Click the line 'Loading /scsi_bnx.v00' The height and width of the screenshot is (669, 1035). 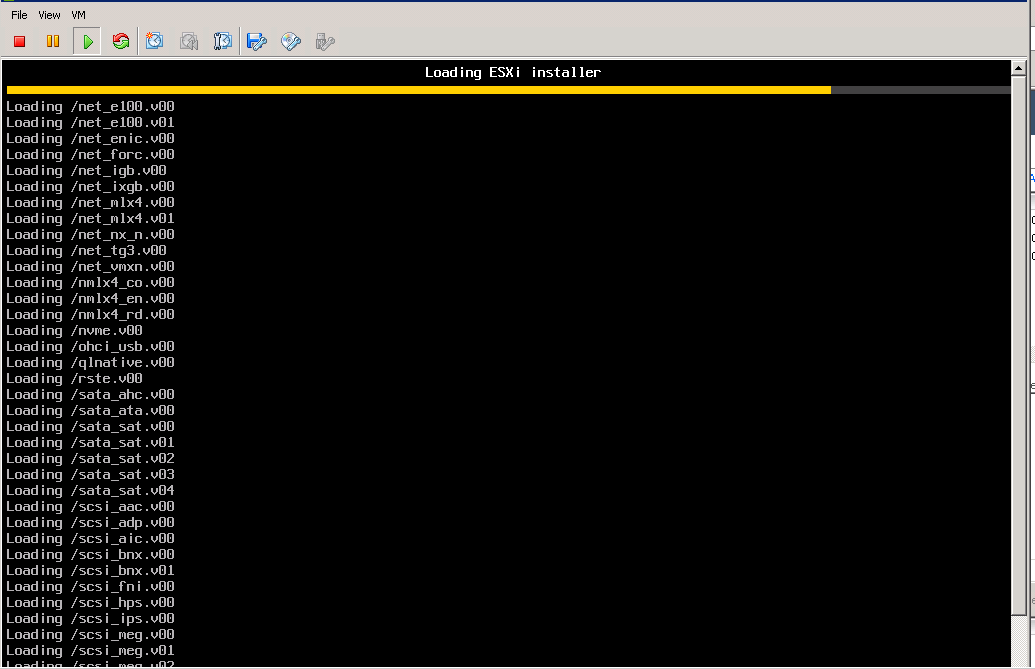coord(90,554)
